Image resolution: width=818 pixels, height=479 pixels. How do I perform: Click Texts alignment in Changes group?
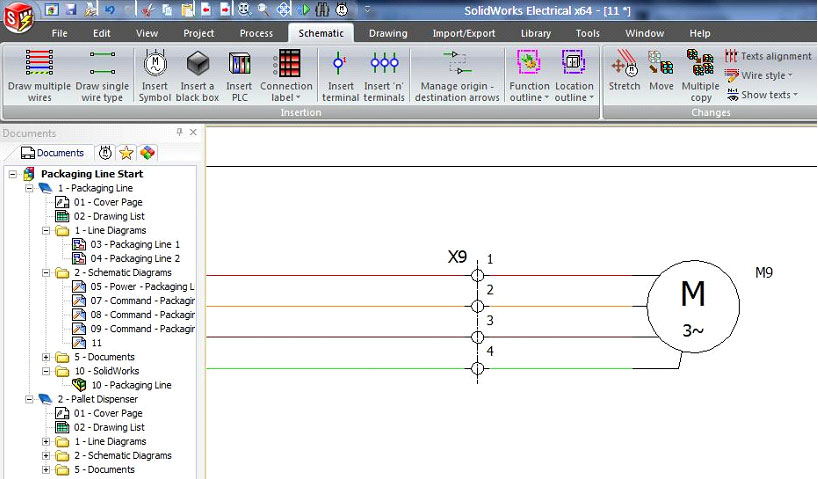pos(768,56)
